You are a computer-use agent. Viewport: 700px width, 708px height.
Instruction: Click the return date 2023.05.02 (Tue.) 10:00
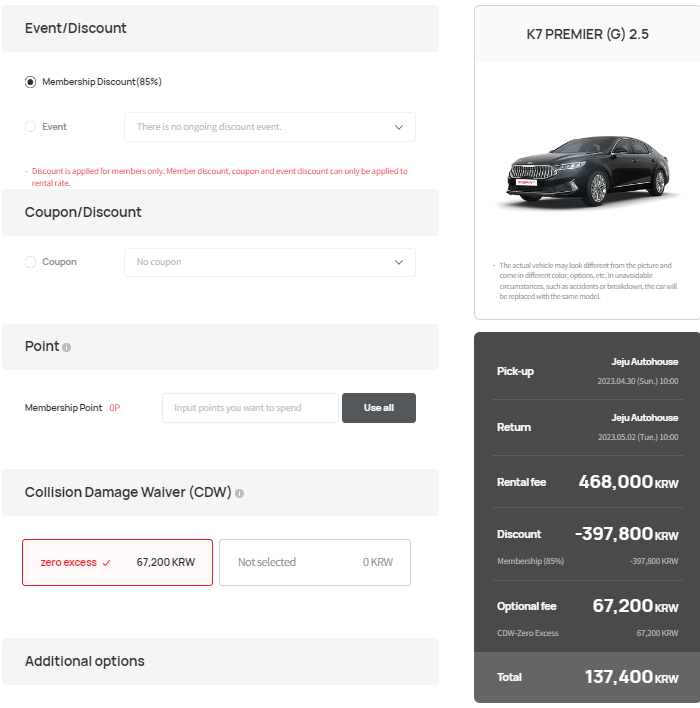pyautogui.click(x=638, y=437)
